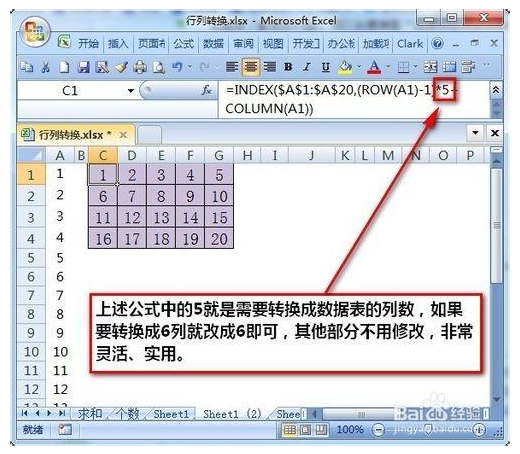
Task: Click the Print icon in toolbar
Action: point(140,67)
